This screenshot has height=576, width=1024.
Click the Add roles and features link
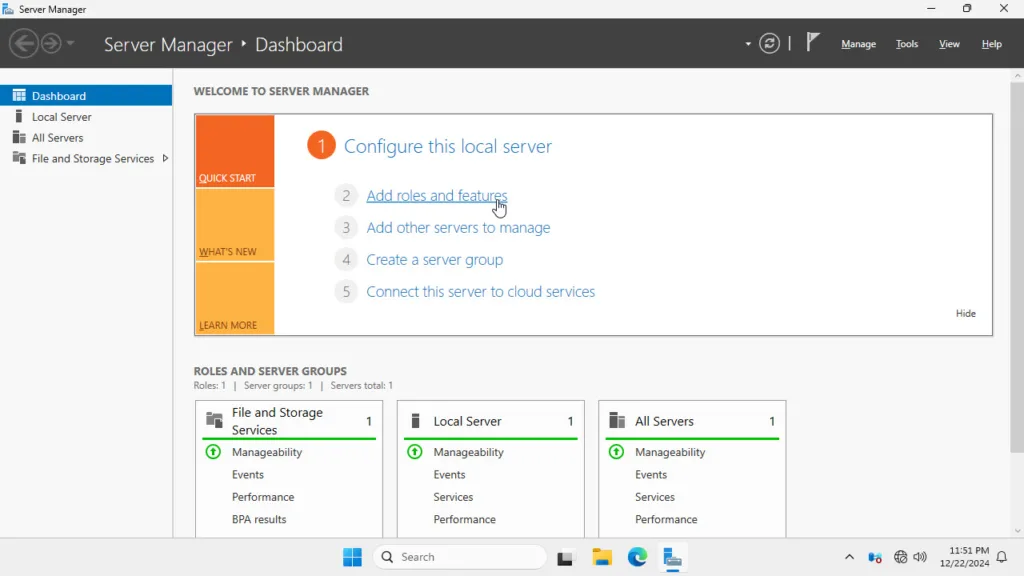(x=437, y=195)
